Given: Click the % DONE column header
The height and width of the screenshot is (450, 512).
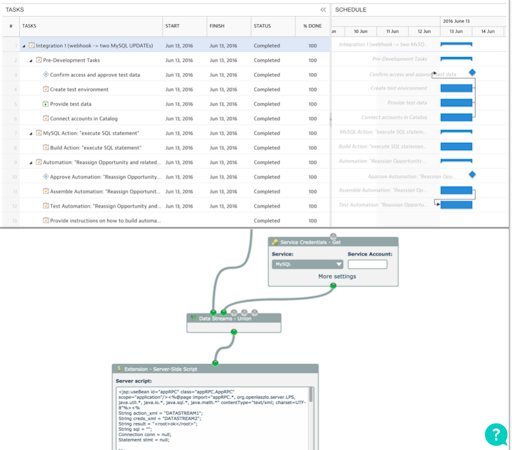Looking at the screenshot, I should (x=312, y=26).
